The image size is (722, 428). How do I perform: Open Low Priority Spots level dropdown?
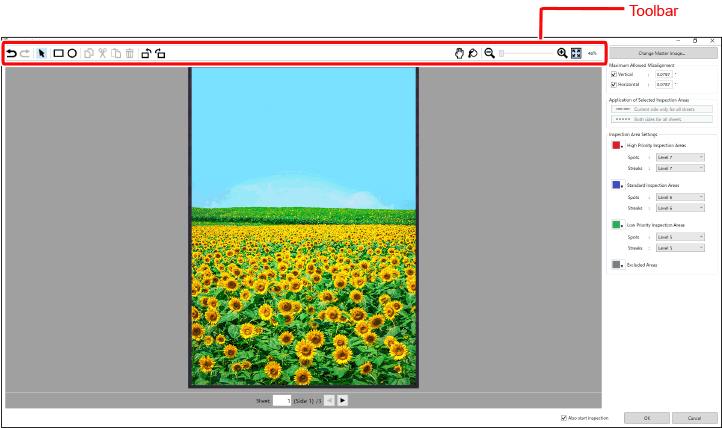click(x=680, y=236)
